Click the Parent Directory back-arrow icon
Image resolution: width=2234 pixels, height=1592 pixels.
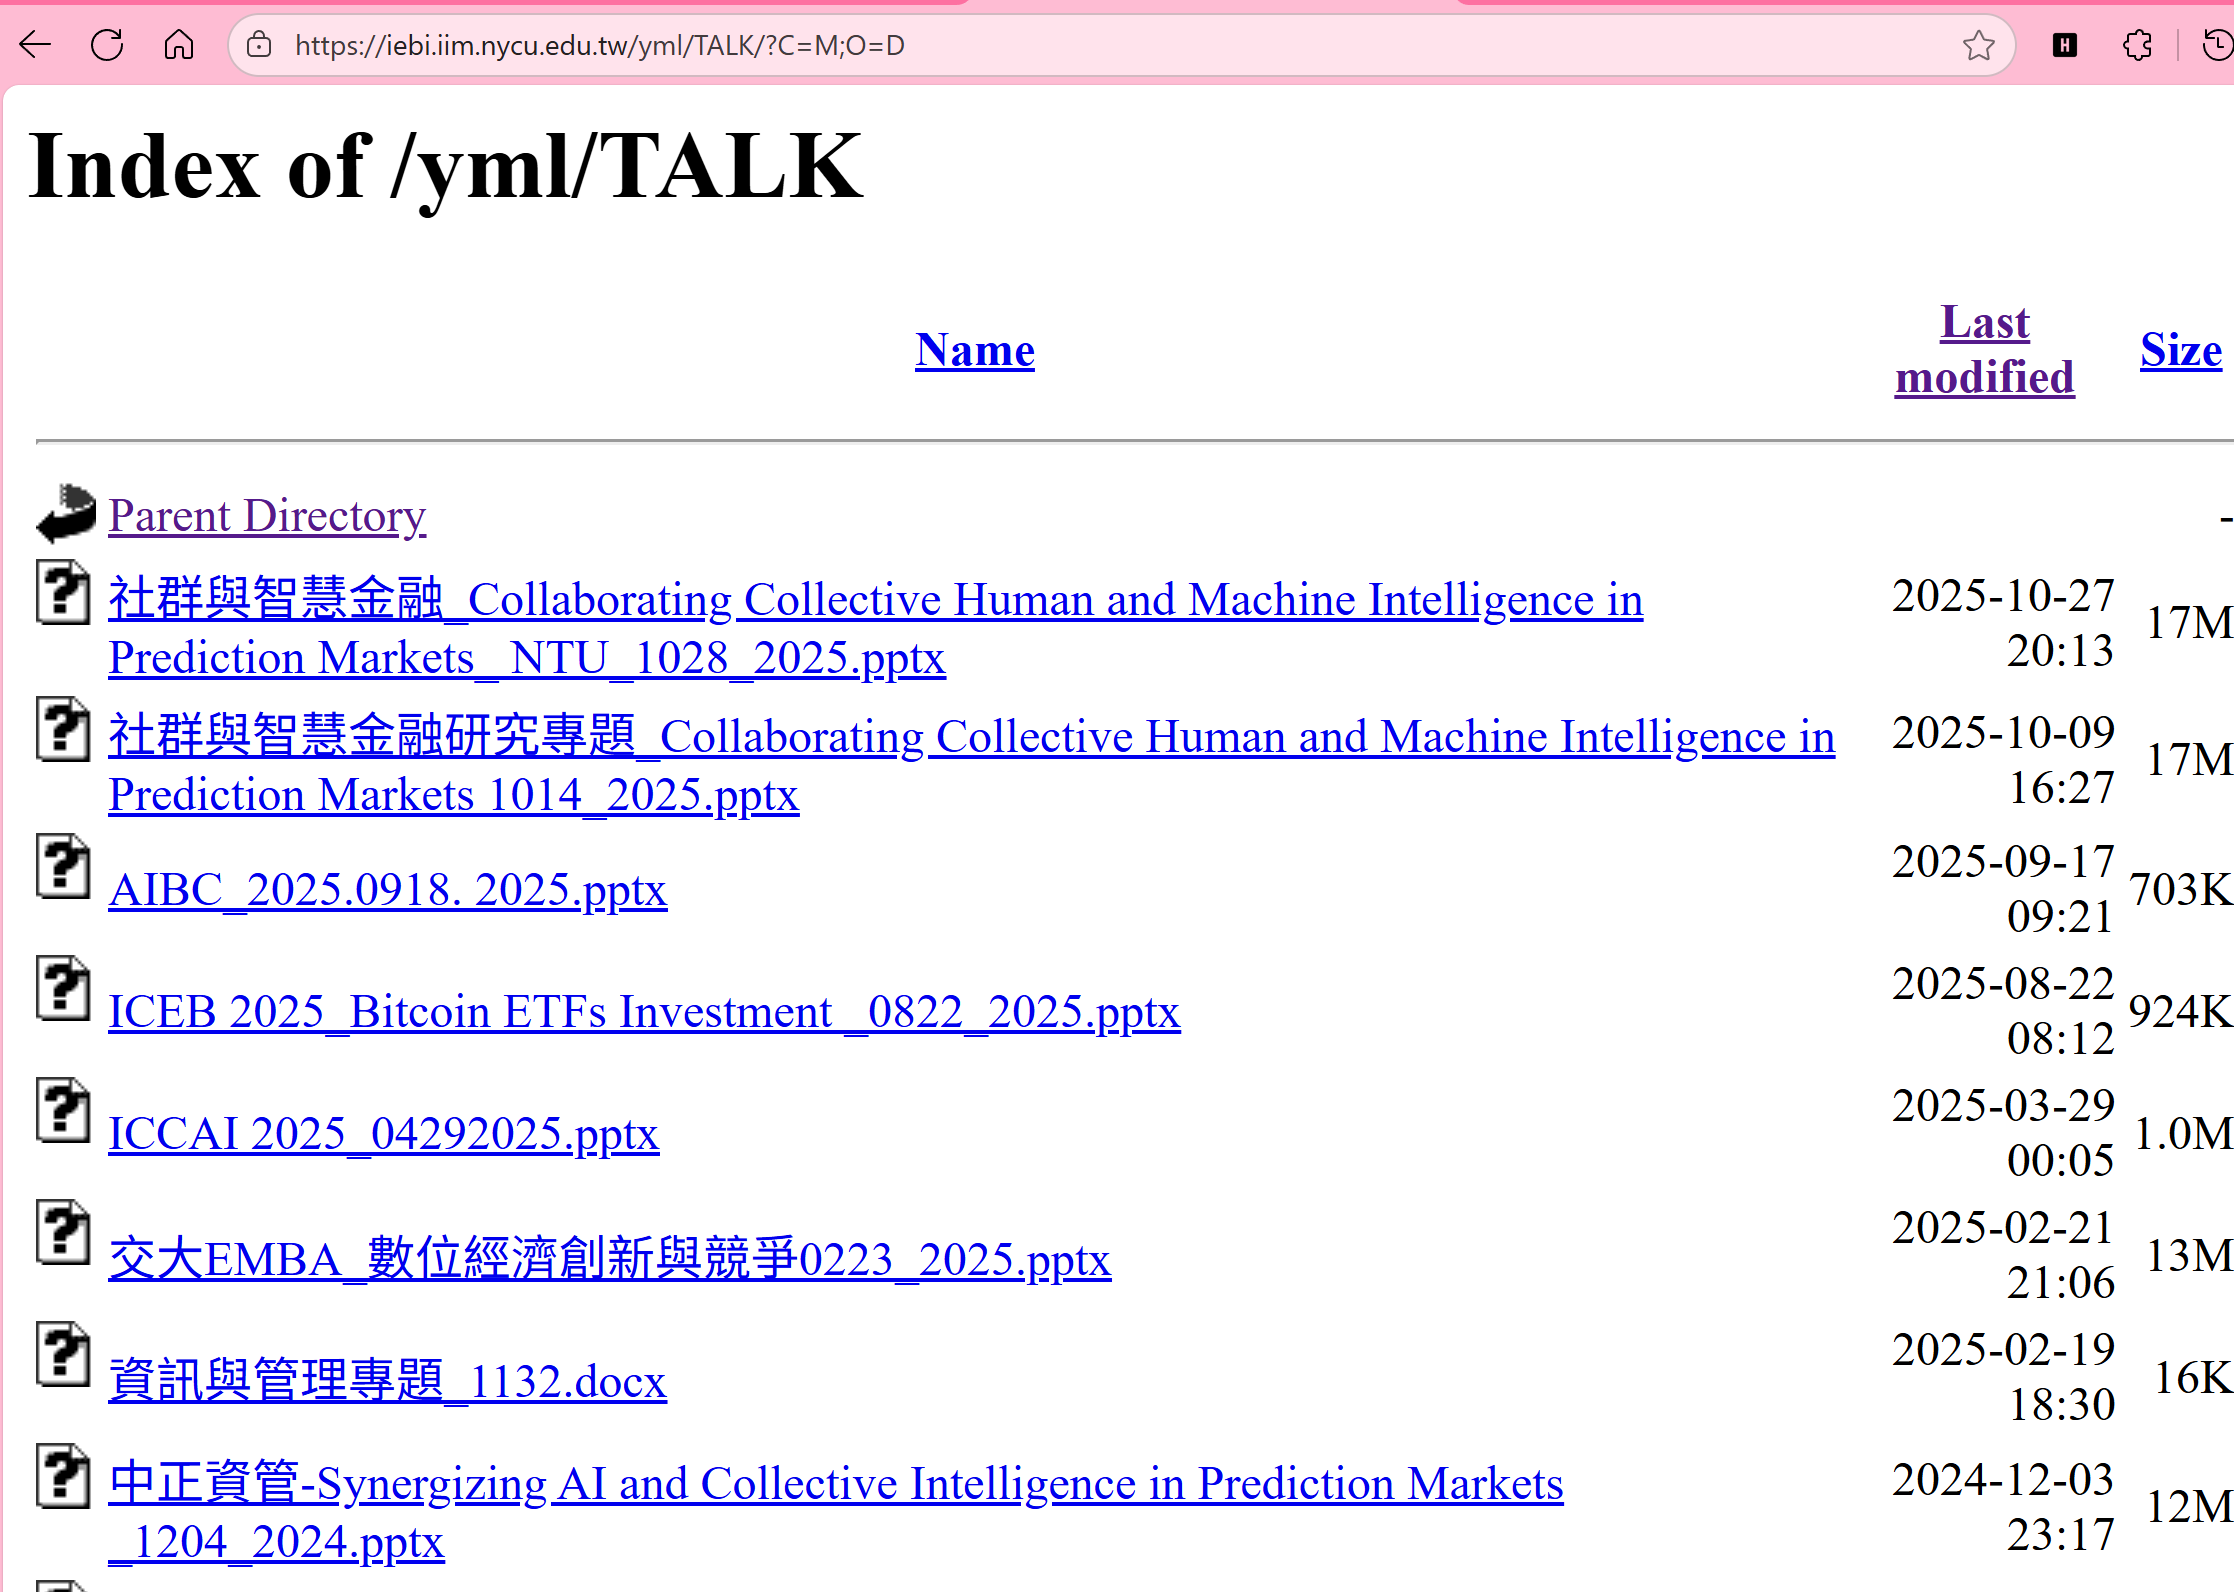(x=66, y=513)
